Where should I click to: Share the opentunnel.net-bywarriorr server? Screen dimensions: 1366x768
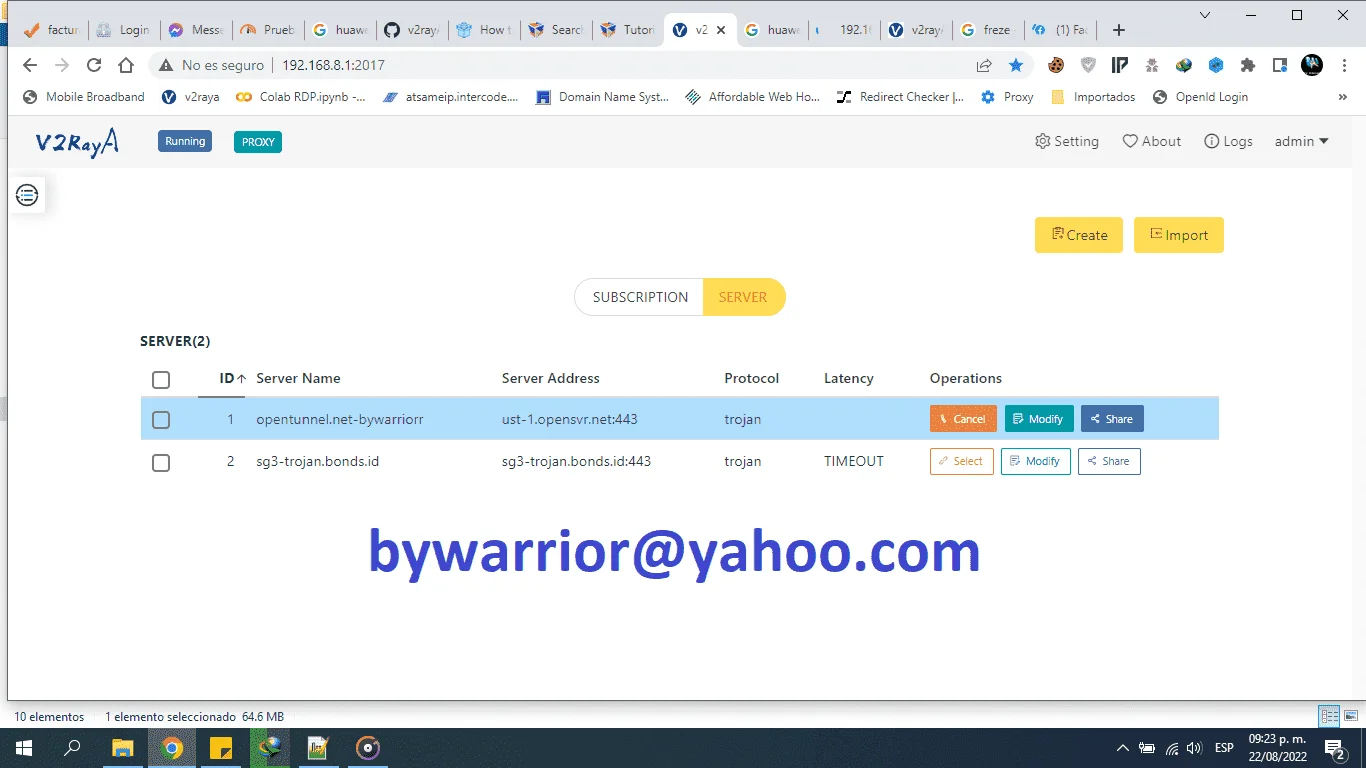pos(1112,419)
